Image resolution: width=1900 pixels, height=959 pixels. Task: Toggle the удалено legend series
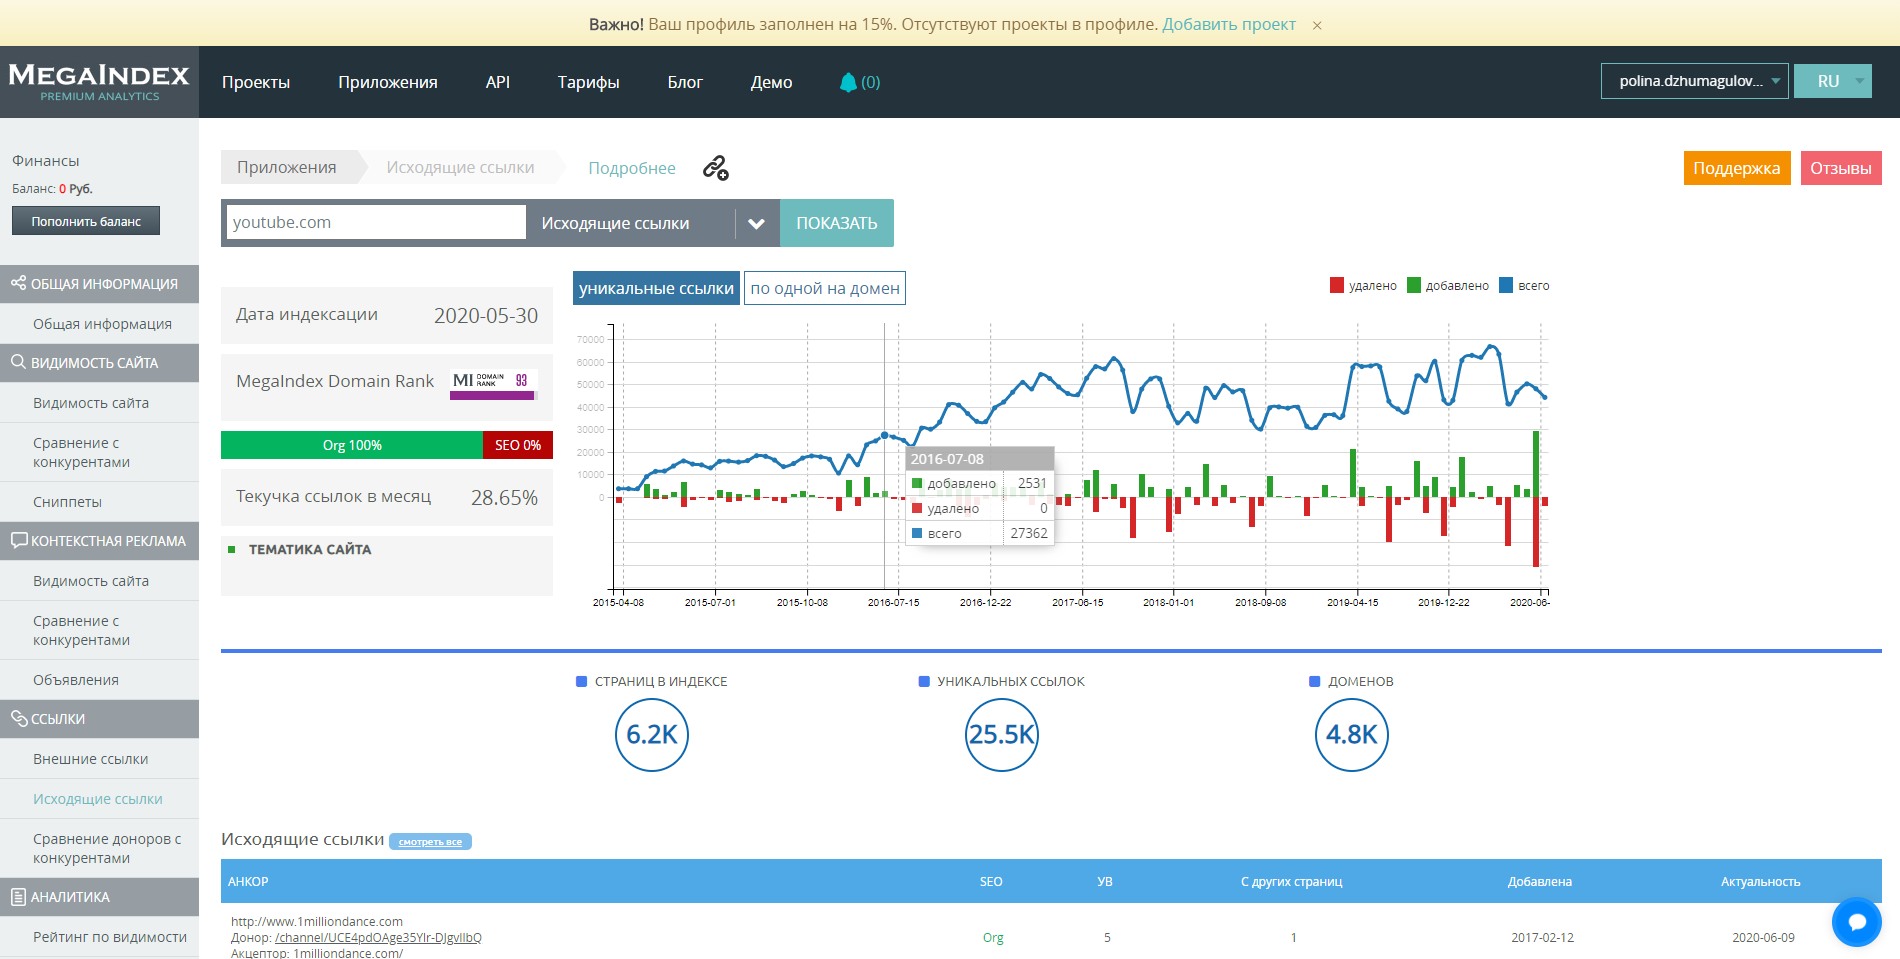pos(1363,285)
